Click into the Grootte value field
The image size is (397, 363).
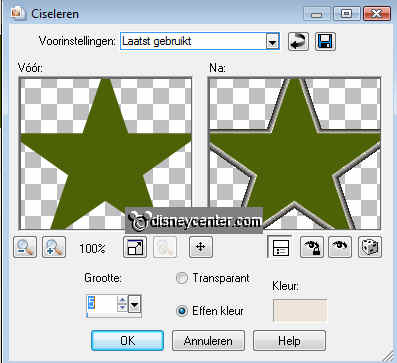(102, 304)
